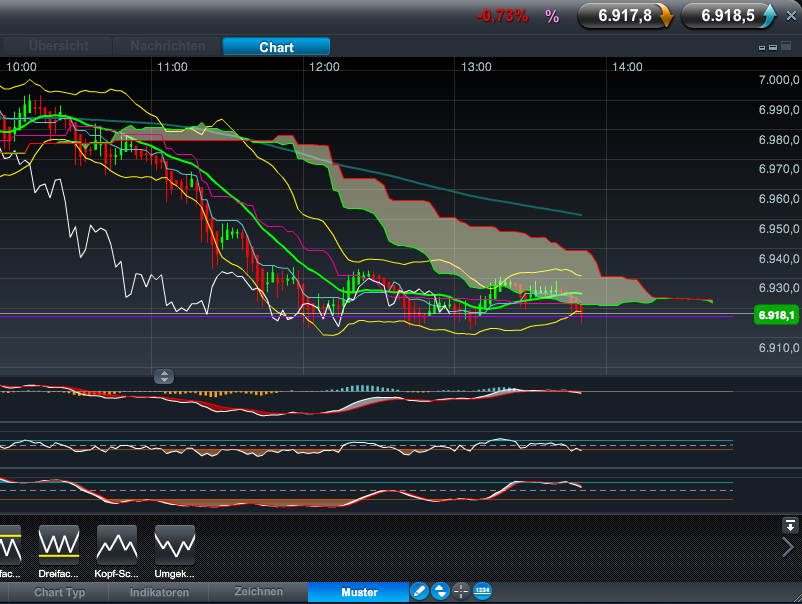Collapse indicator panel with divider handle
802x604 pixels.
tap(164, 376)
